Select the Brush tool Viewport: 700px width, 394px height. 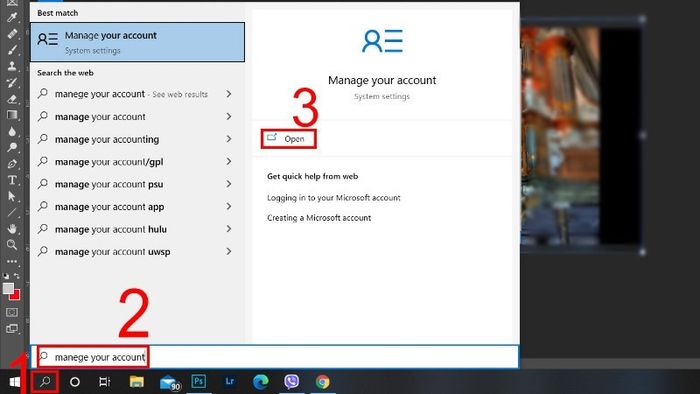(12, 50)
